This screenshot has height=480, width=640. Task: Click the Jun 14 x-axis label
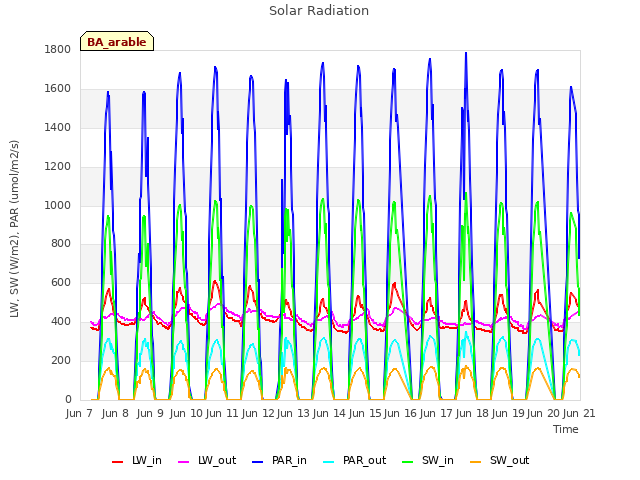pyautogui.click(x=329, y=413)
